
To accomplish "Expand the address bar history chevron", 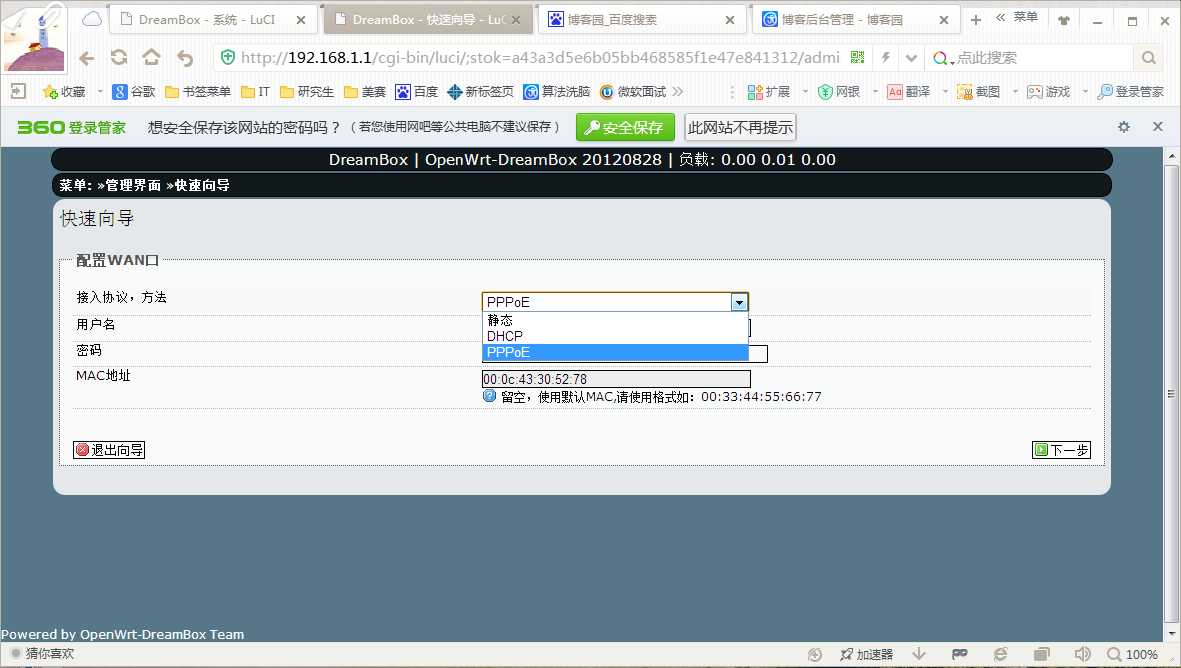I will (911, 58).
